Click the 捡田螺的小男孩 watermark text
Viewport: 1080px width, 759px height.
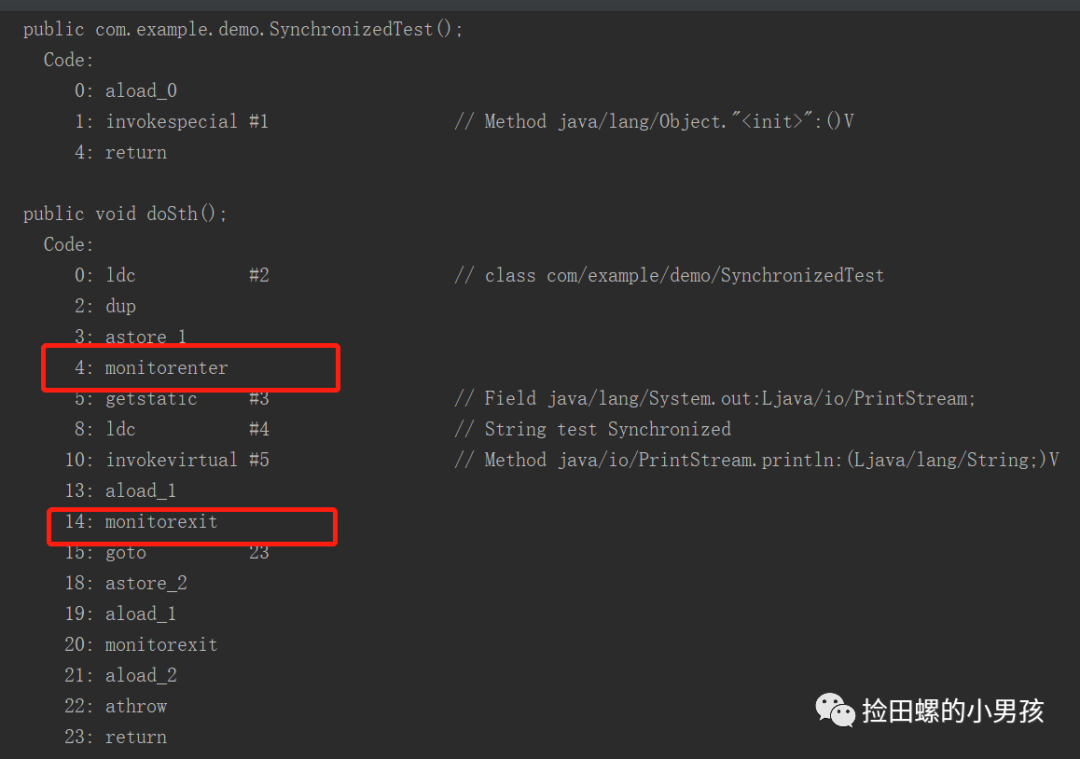click(x=952, y=711)
